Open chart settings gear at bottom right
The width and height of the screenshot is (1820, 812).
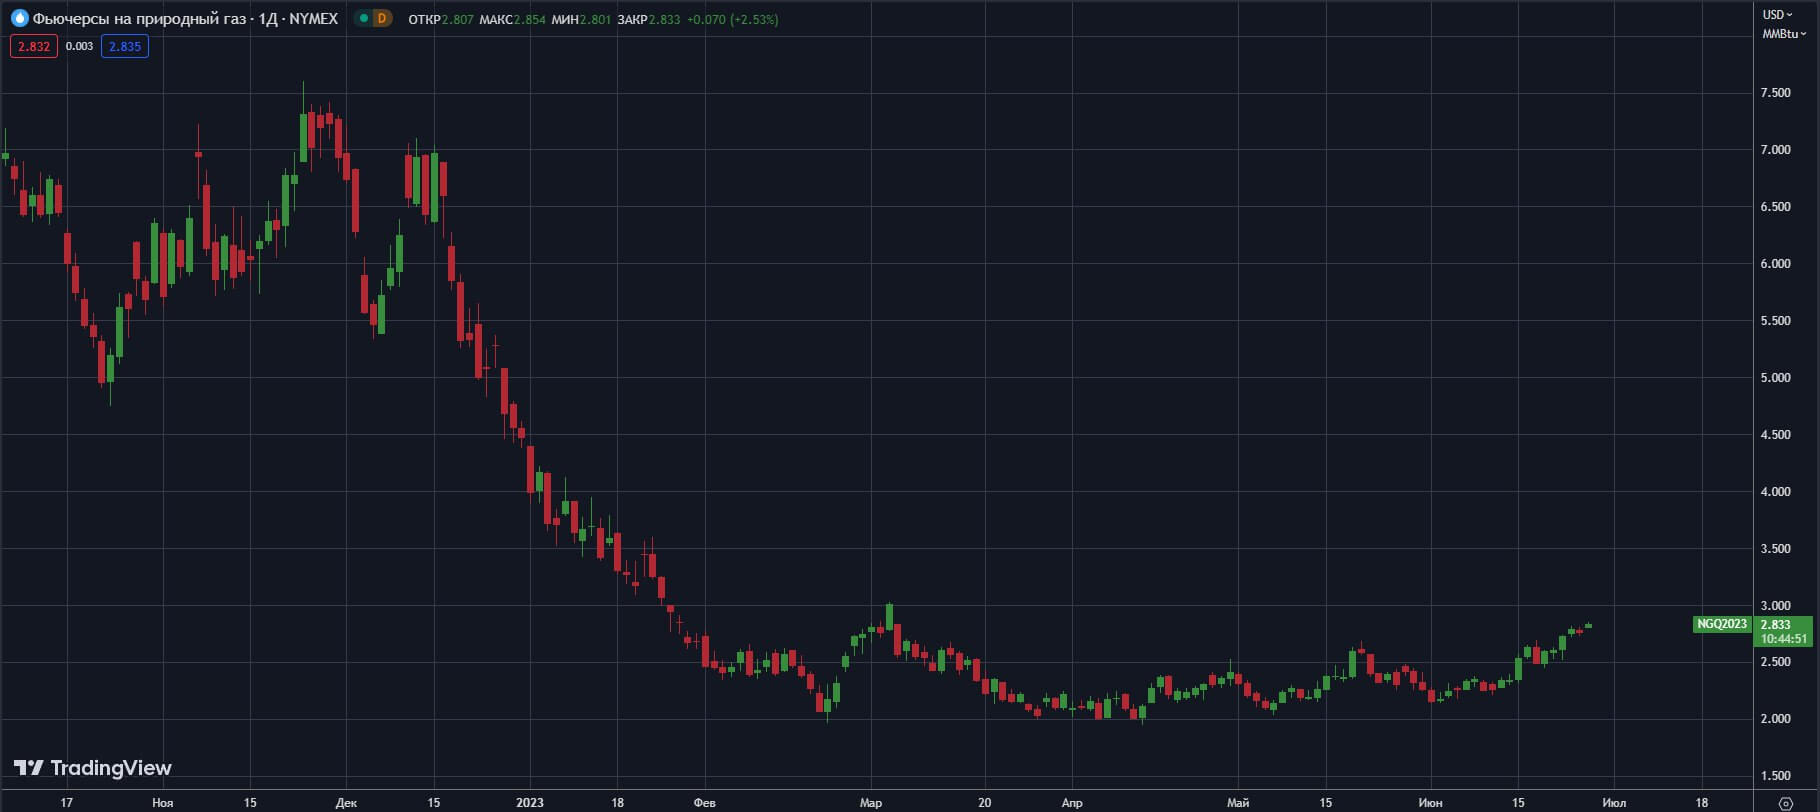tap(1786, 803)
